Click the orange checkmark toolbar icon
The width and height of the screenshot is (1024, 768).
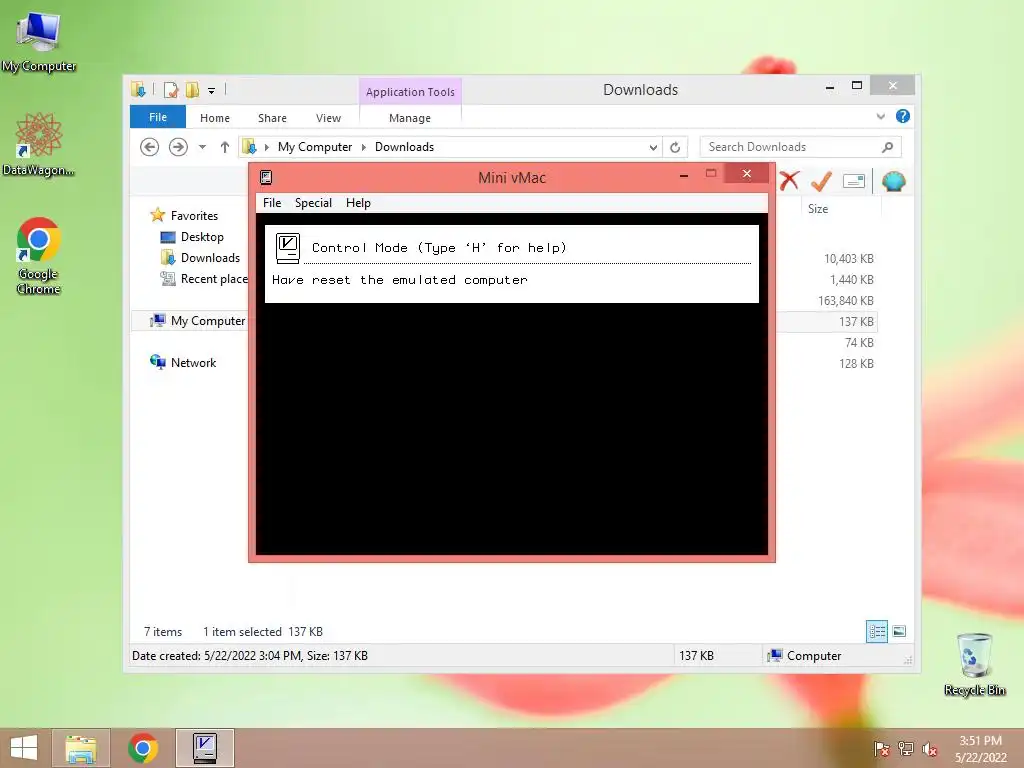822,181
